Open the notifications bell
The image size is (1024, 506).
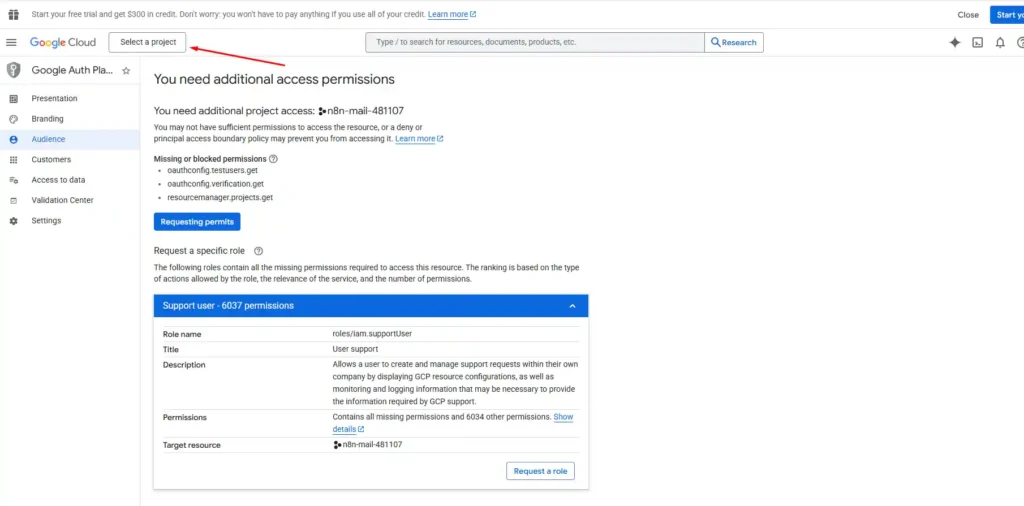point(999,42)
